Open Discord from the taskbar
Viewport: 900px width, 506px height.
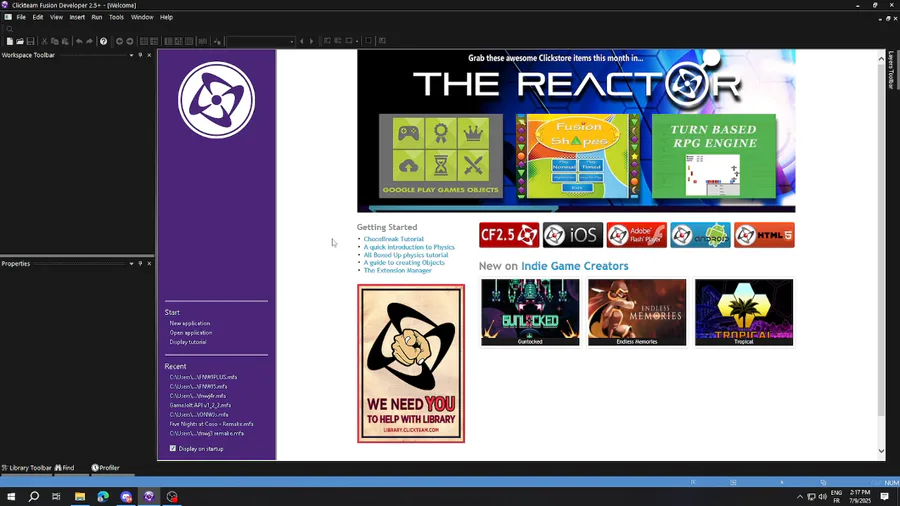(x=126, y=496)
